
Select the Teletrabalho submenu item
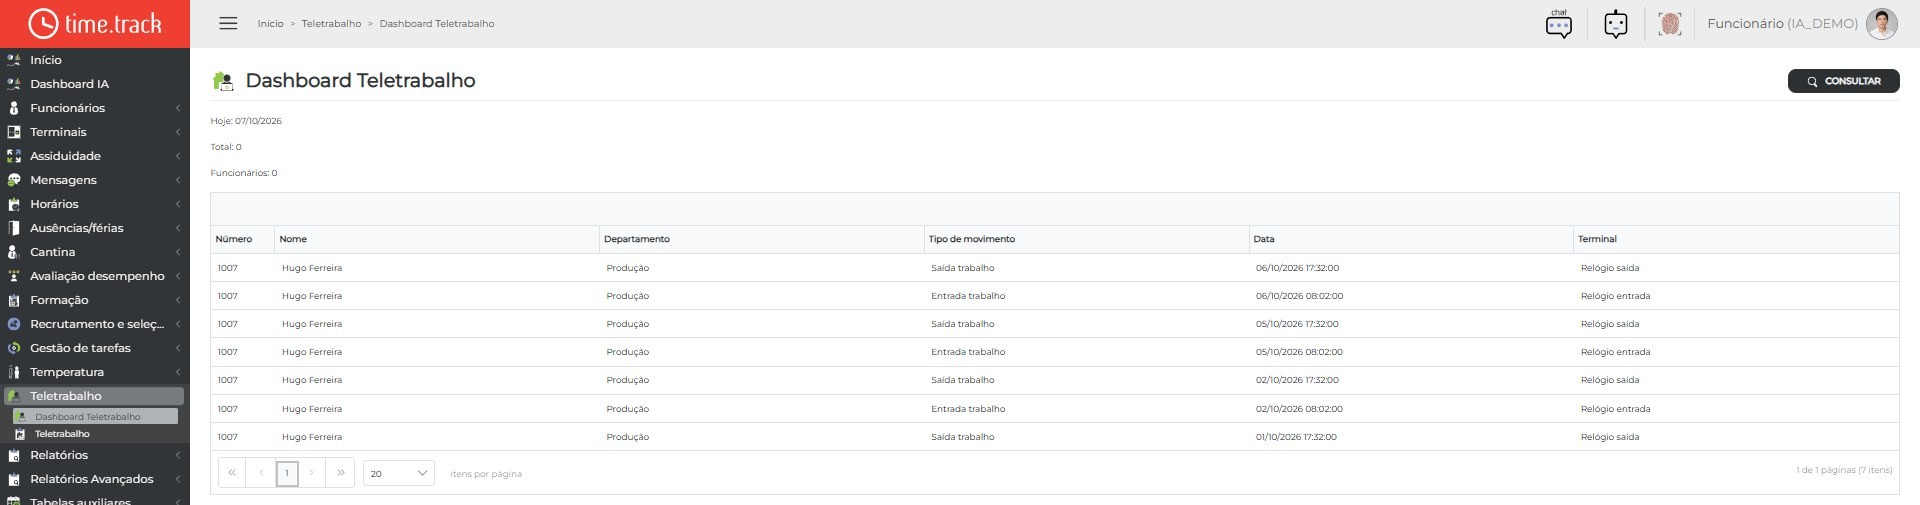pos(62,434)
